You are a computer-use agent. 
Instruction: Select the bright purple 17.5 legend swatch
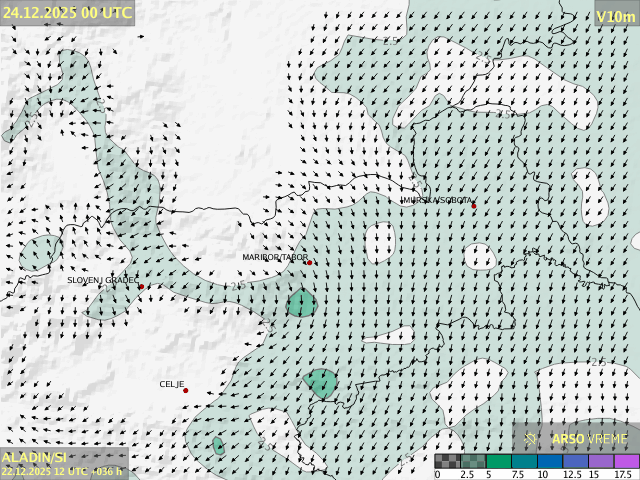[626, 461]
